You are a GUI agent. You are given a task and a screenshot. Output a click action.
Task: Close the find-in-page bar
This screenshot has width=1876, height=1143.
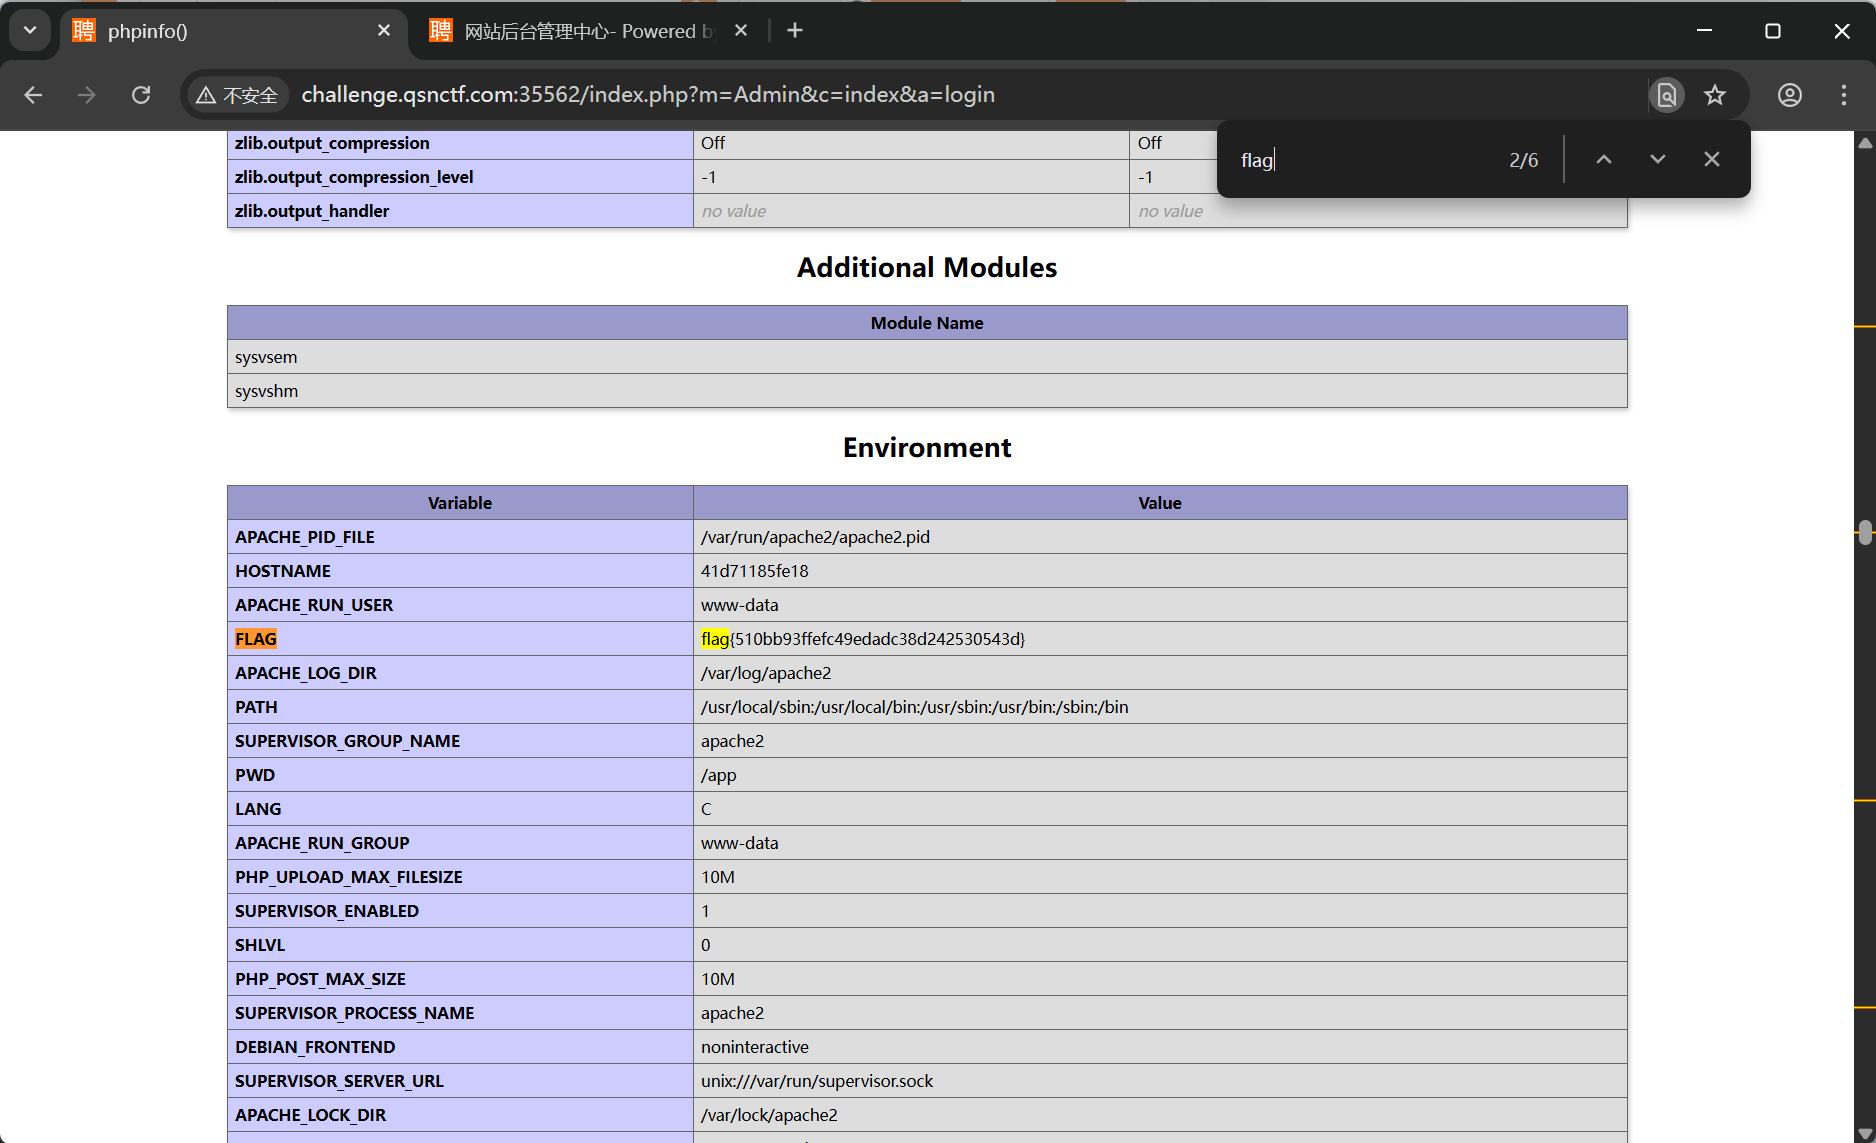tap(1711, 160)
